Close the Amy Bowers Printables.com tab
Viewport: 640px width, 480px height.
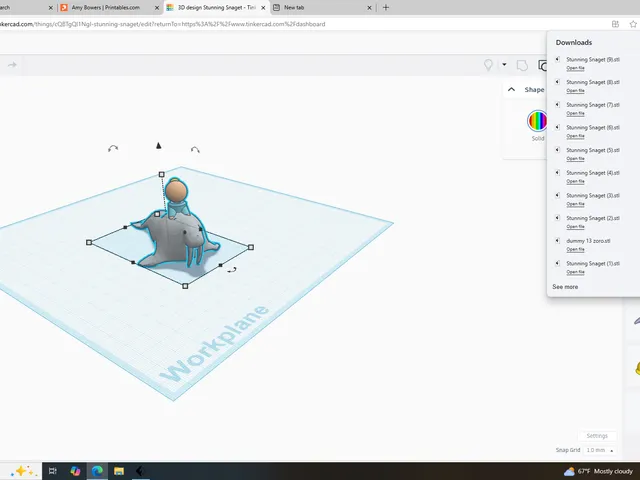click(157, 8)
